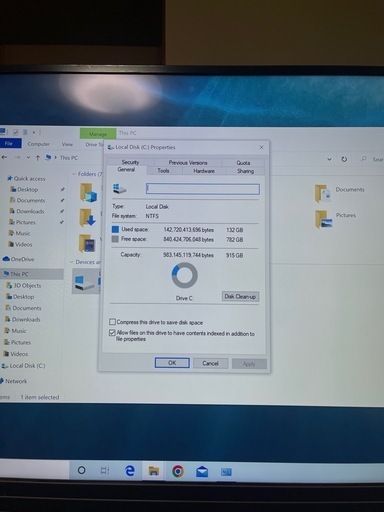This screenshot has width=384, height=512.
Task: Open the Security tab
Action: click(130, 162)
